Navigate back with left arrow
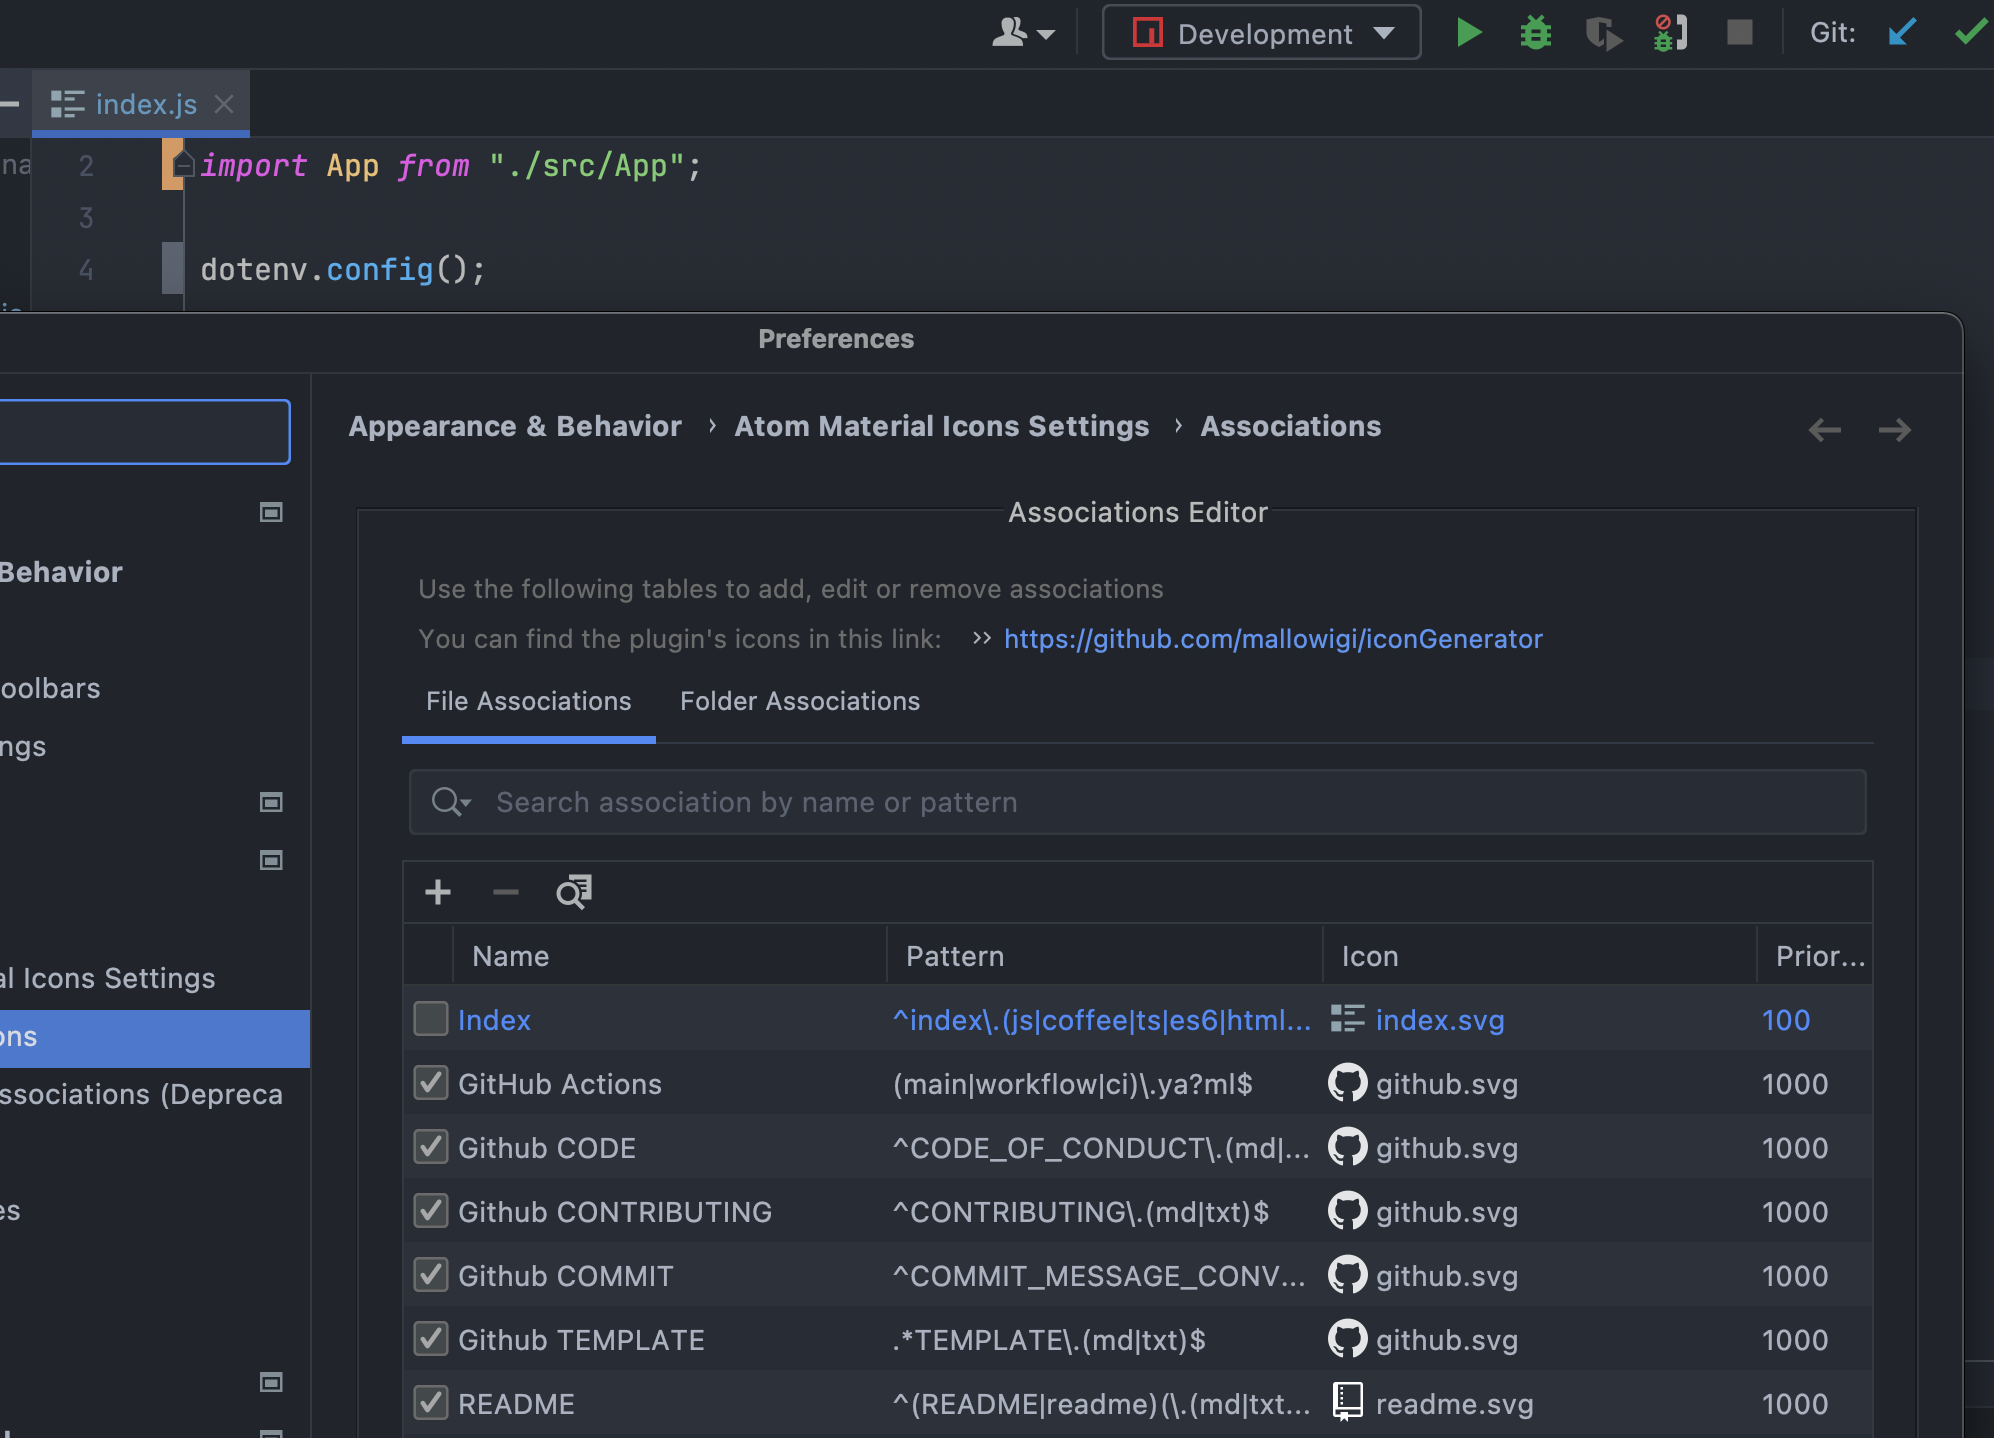The width and height of the screenshot is (1994, 1438). click(x=1824, y=430)
